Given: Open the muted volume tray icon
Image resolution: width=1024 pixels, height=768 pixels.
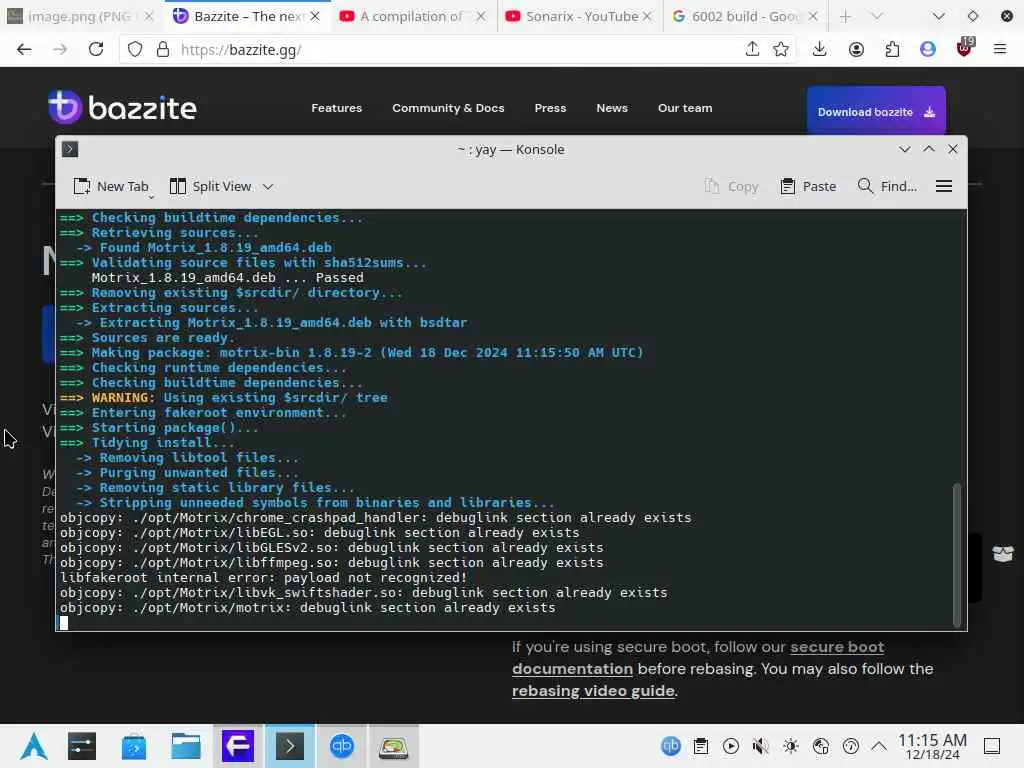Looking at the screenshot, I should click(760, 746).
